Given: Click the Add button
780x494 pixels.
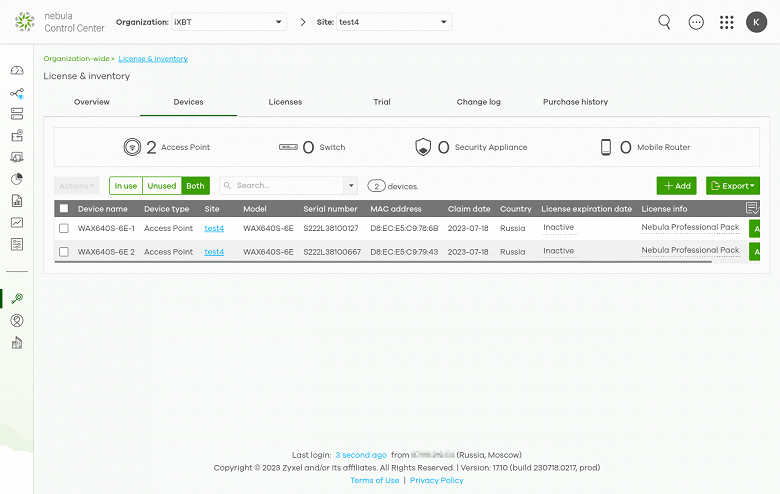Looking at the screenshot, I should 677,186.
